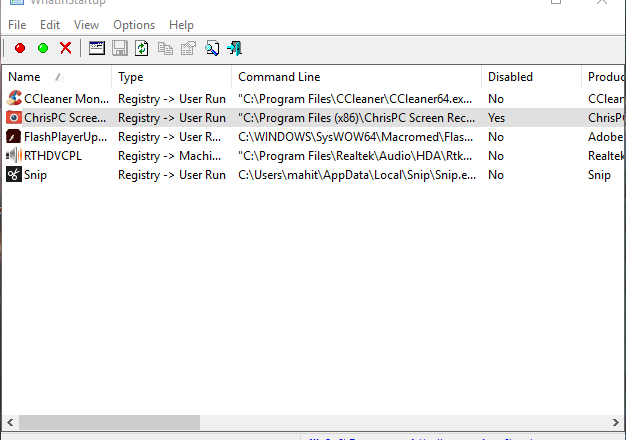Click the Realtek\Audio\HDA command line cell
The height and width of the screenshot is (440, 626).
[x=355, y=156]
